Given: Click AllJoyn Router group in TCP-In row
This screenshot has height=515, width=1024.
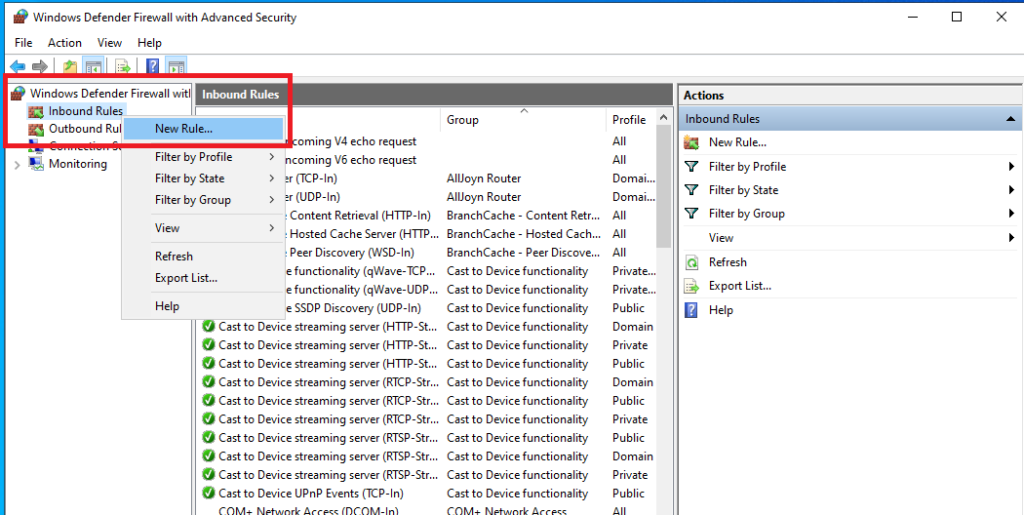Looking at the screenshot, I should (484, 178).
